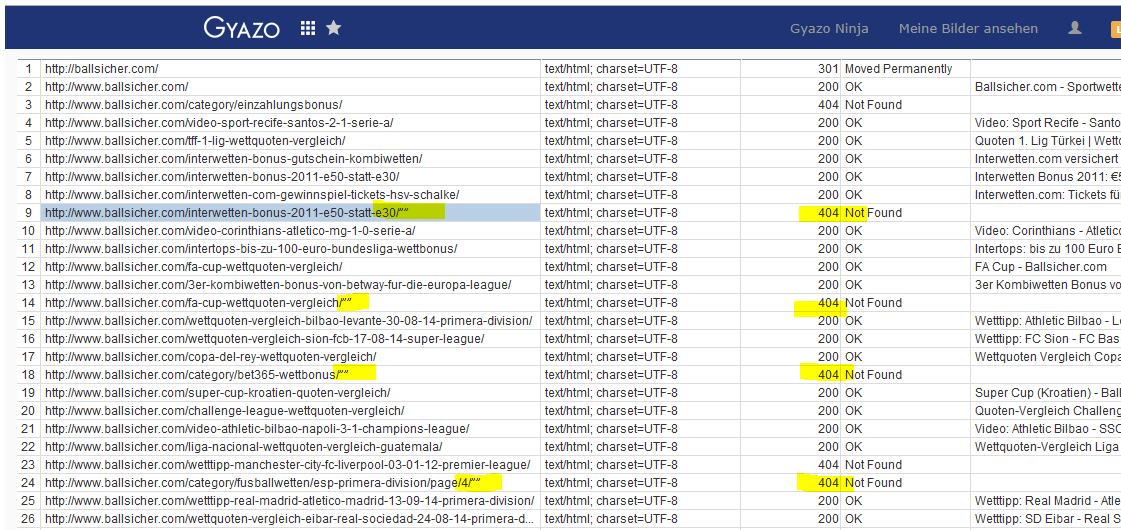
Task: Open the grid apps menu icon
Action: [307, 28]
